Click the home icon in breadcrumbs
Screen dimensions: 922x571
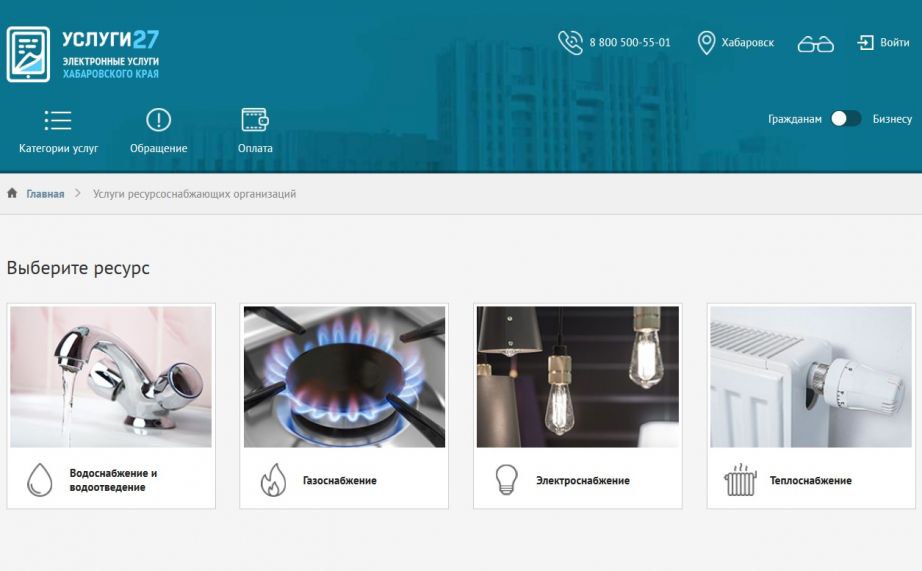[x=12, y=193]
